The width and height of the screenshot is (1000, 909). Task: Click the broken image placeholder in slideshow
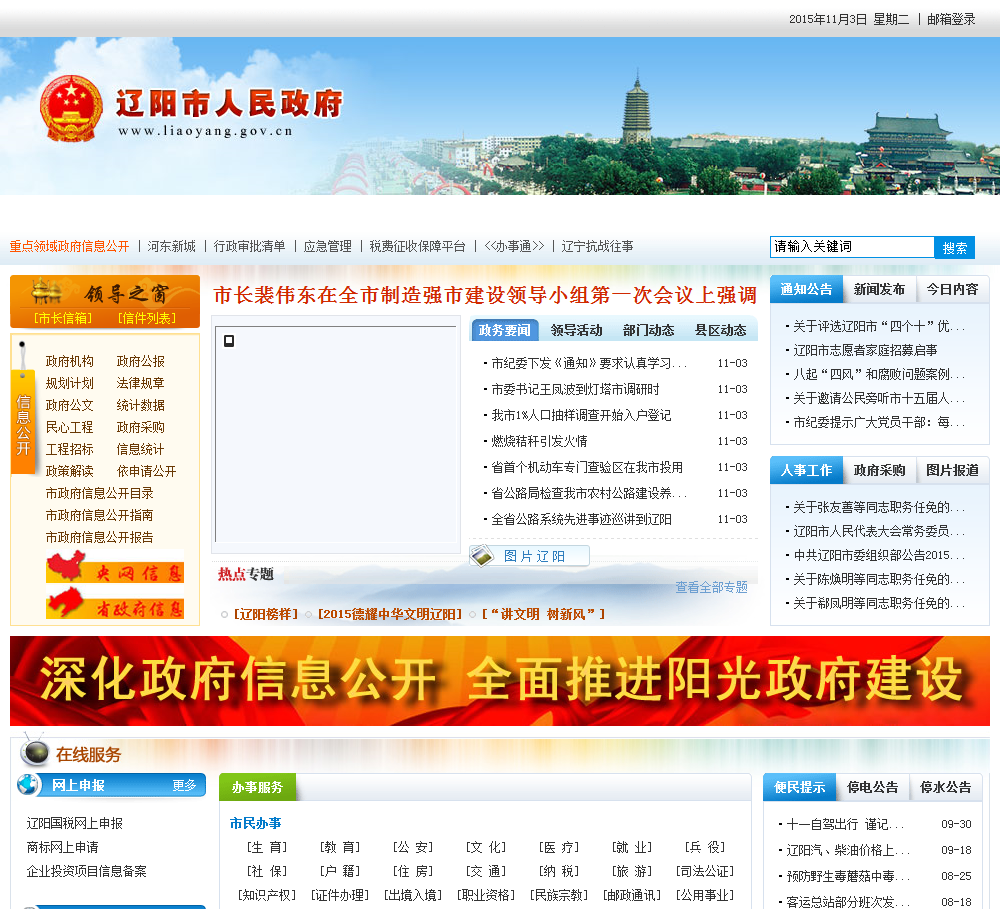(x=229, y=341)
